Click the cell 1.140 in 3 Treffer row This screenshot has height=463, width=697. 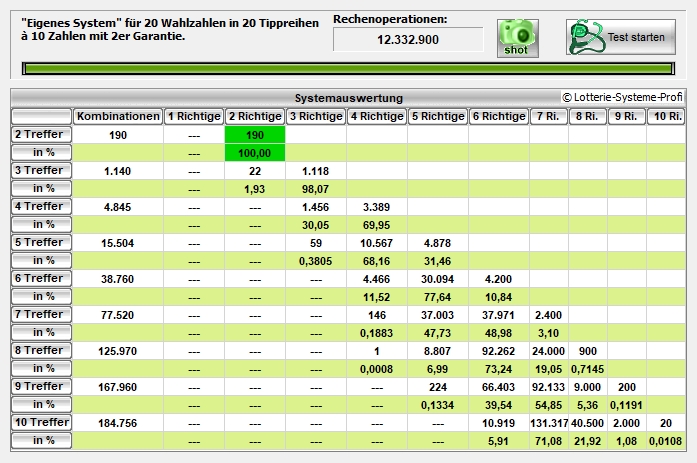[x=117, y=171]
